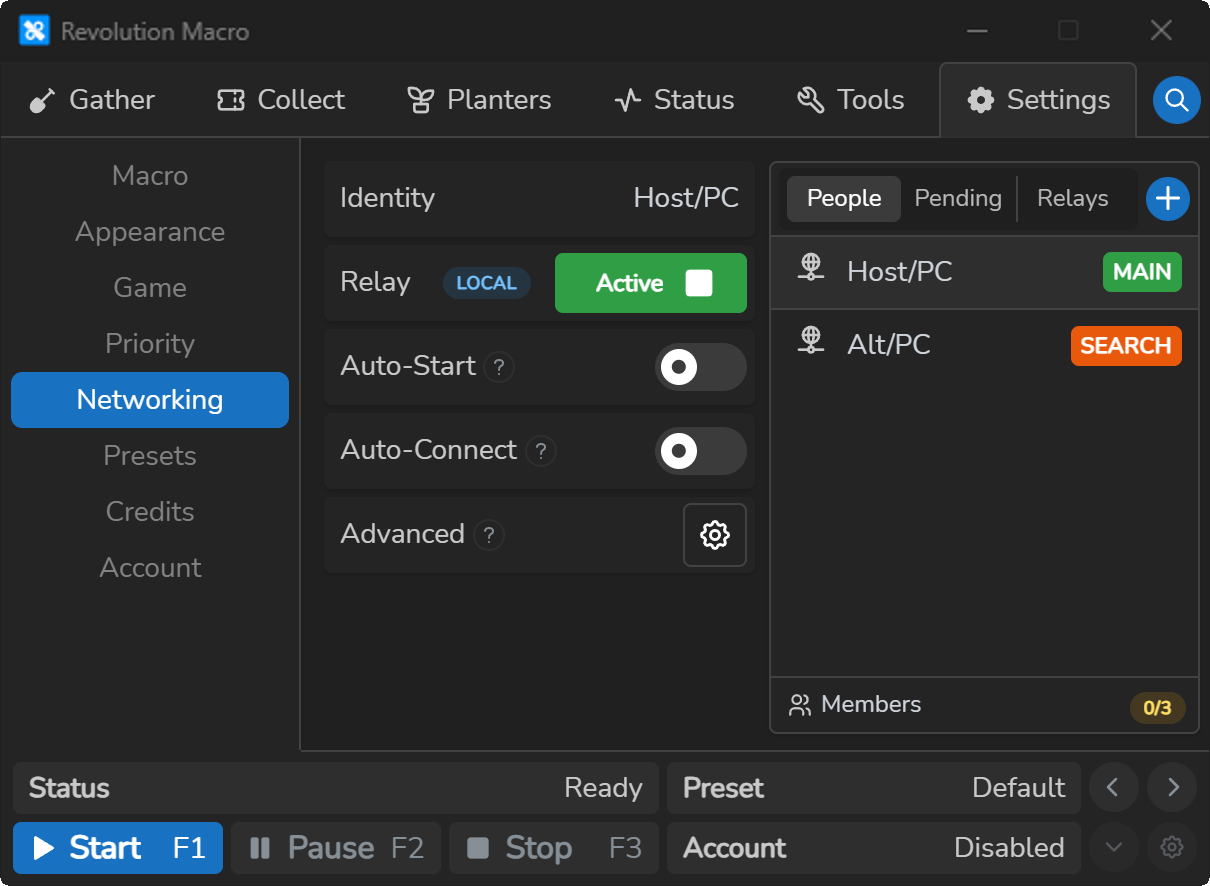Toggle the Auto-Connect switch
The image size is (1210, 886).
point(701,451)
